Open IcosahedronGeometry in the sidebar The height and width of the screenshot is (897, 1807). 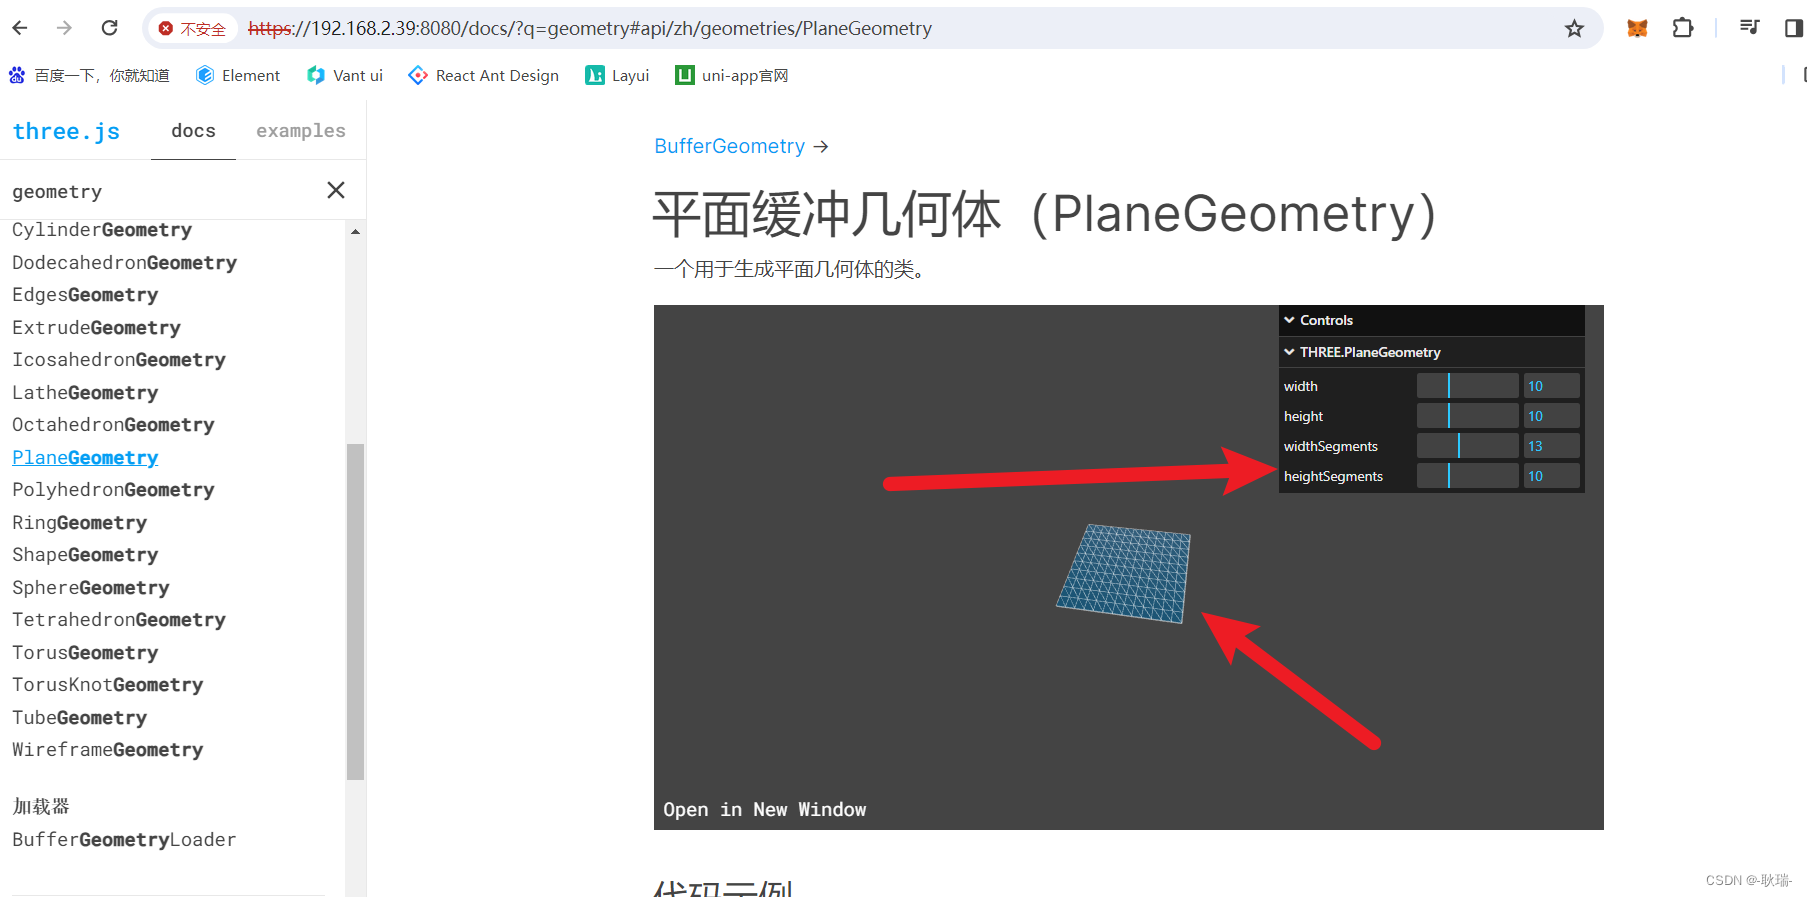click(119, 360)
